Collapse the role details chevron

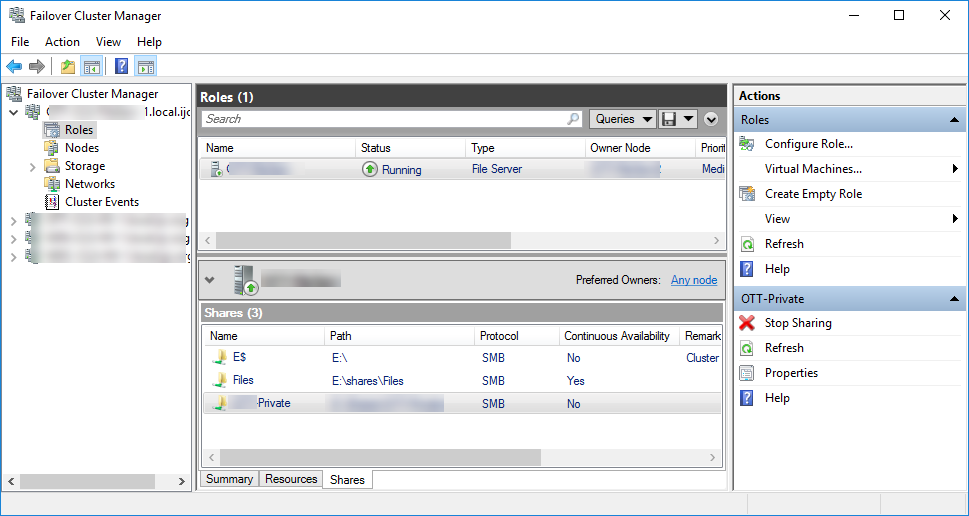click(210, 280)
